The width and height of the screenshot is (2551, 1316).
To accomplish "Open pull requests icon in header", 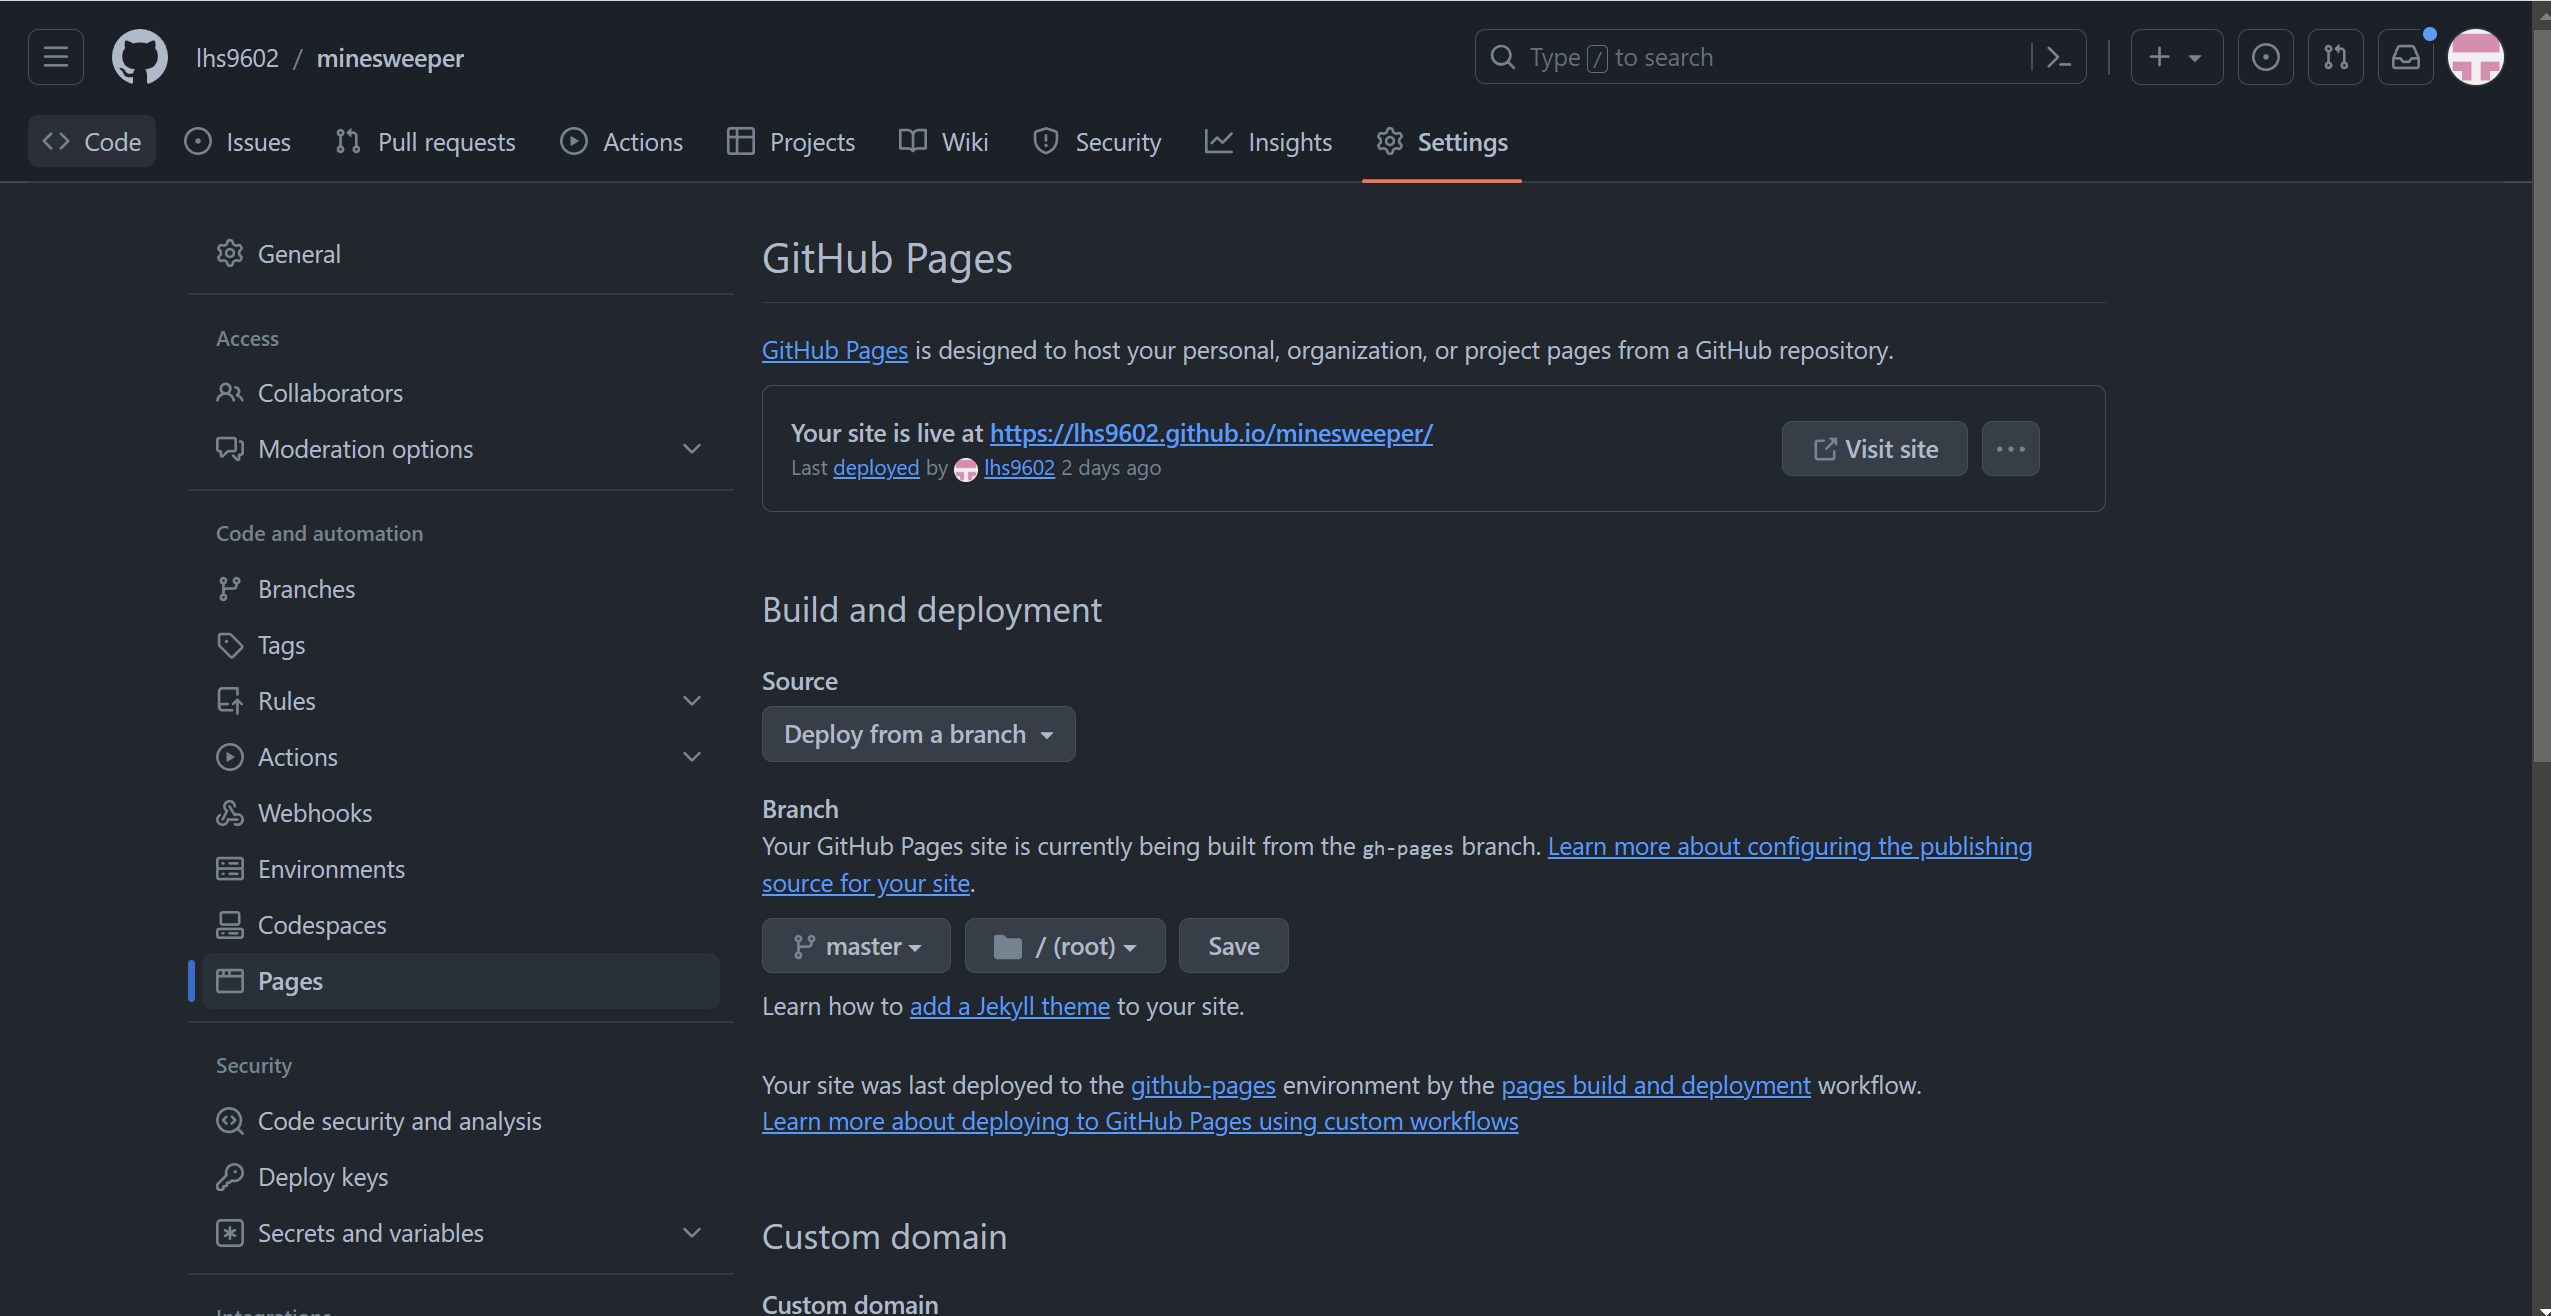I will tap(2335, 57).
